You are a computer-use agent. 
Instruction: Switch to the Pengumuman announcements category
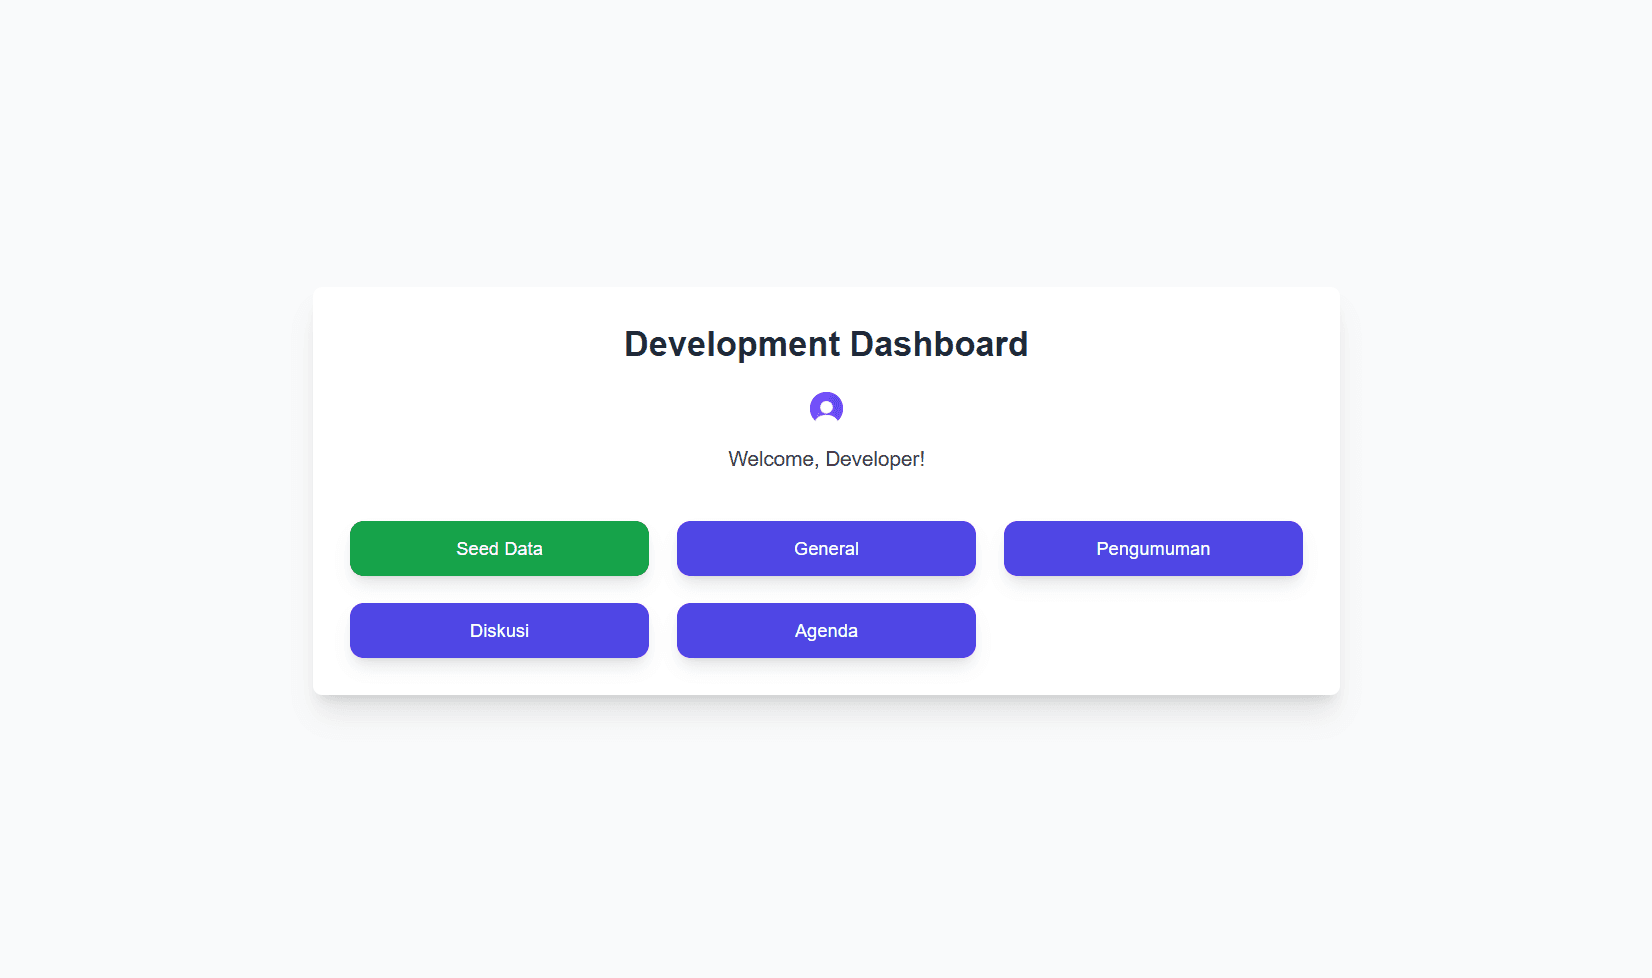tap(1153, 548)
